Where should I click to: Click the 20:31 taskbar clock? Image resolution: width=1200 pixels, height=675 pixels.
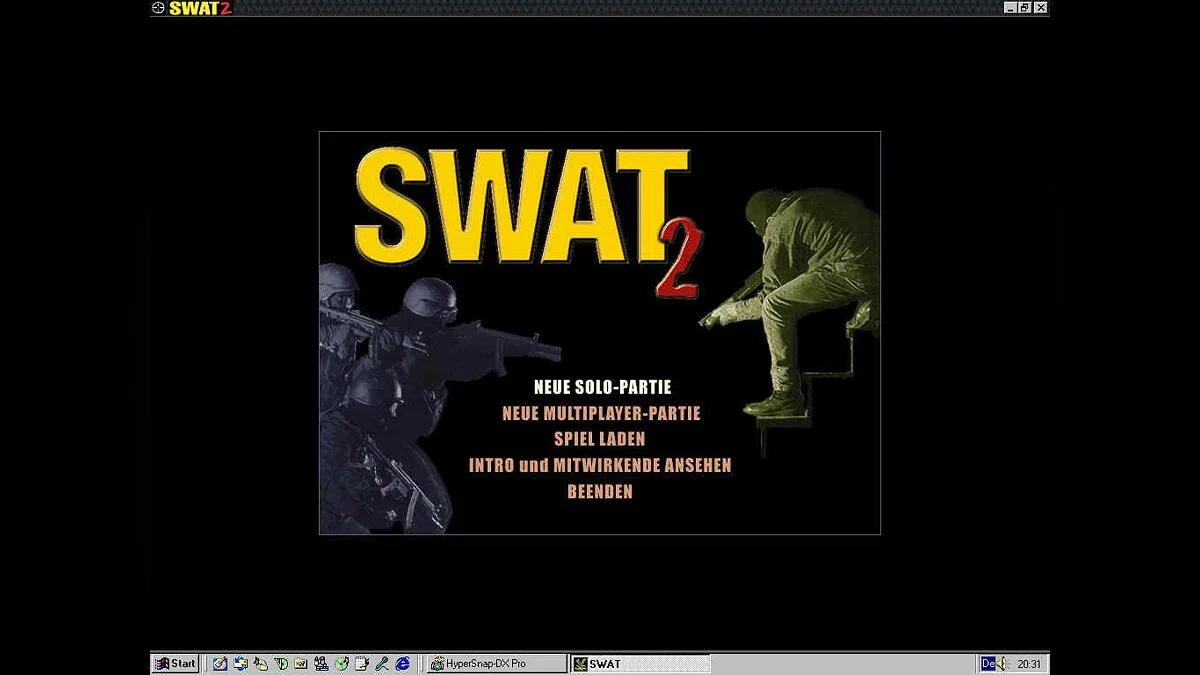tap(1029, 664)
